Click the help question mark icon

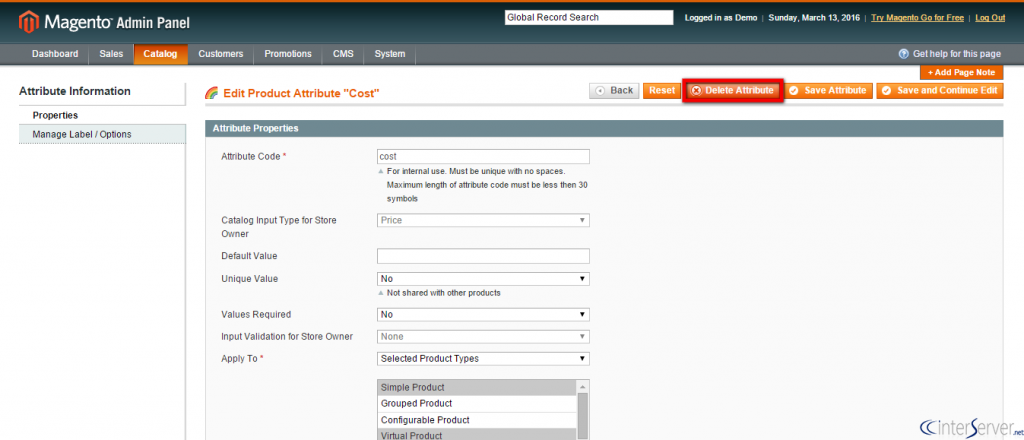click(x=904, y=54)
